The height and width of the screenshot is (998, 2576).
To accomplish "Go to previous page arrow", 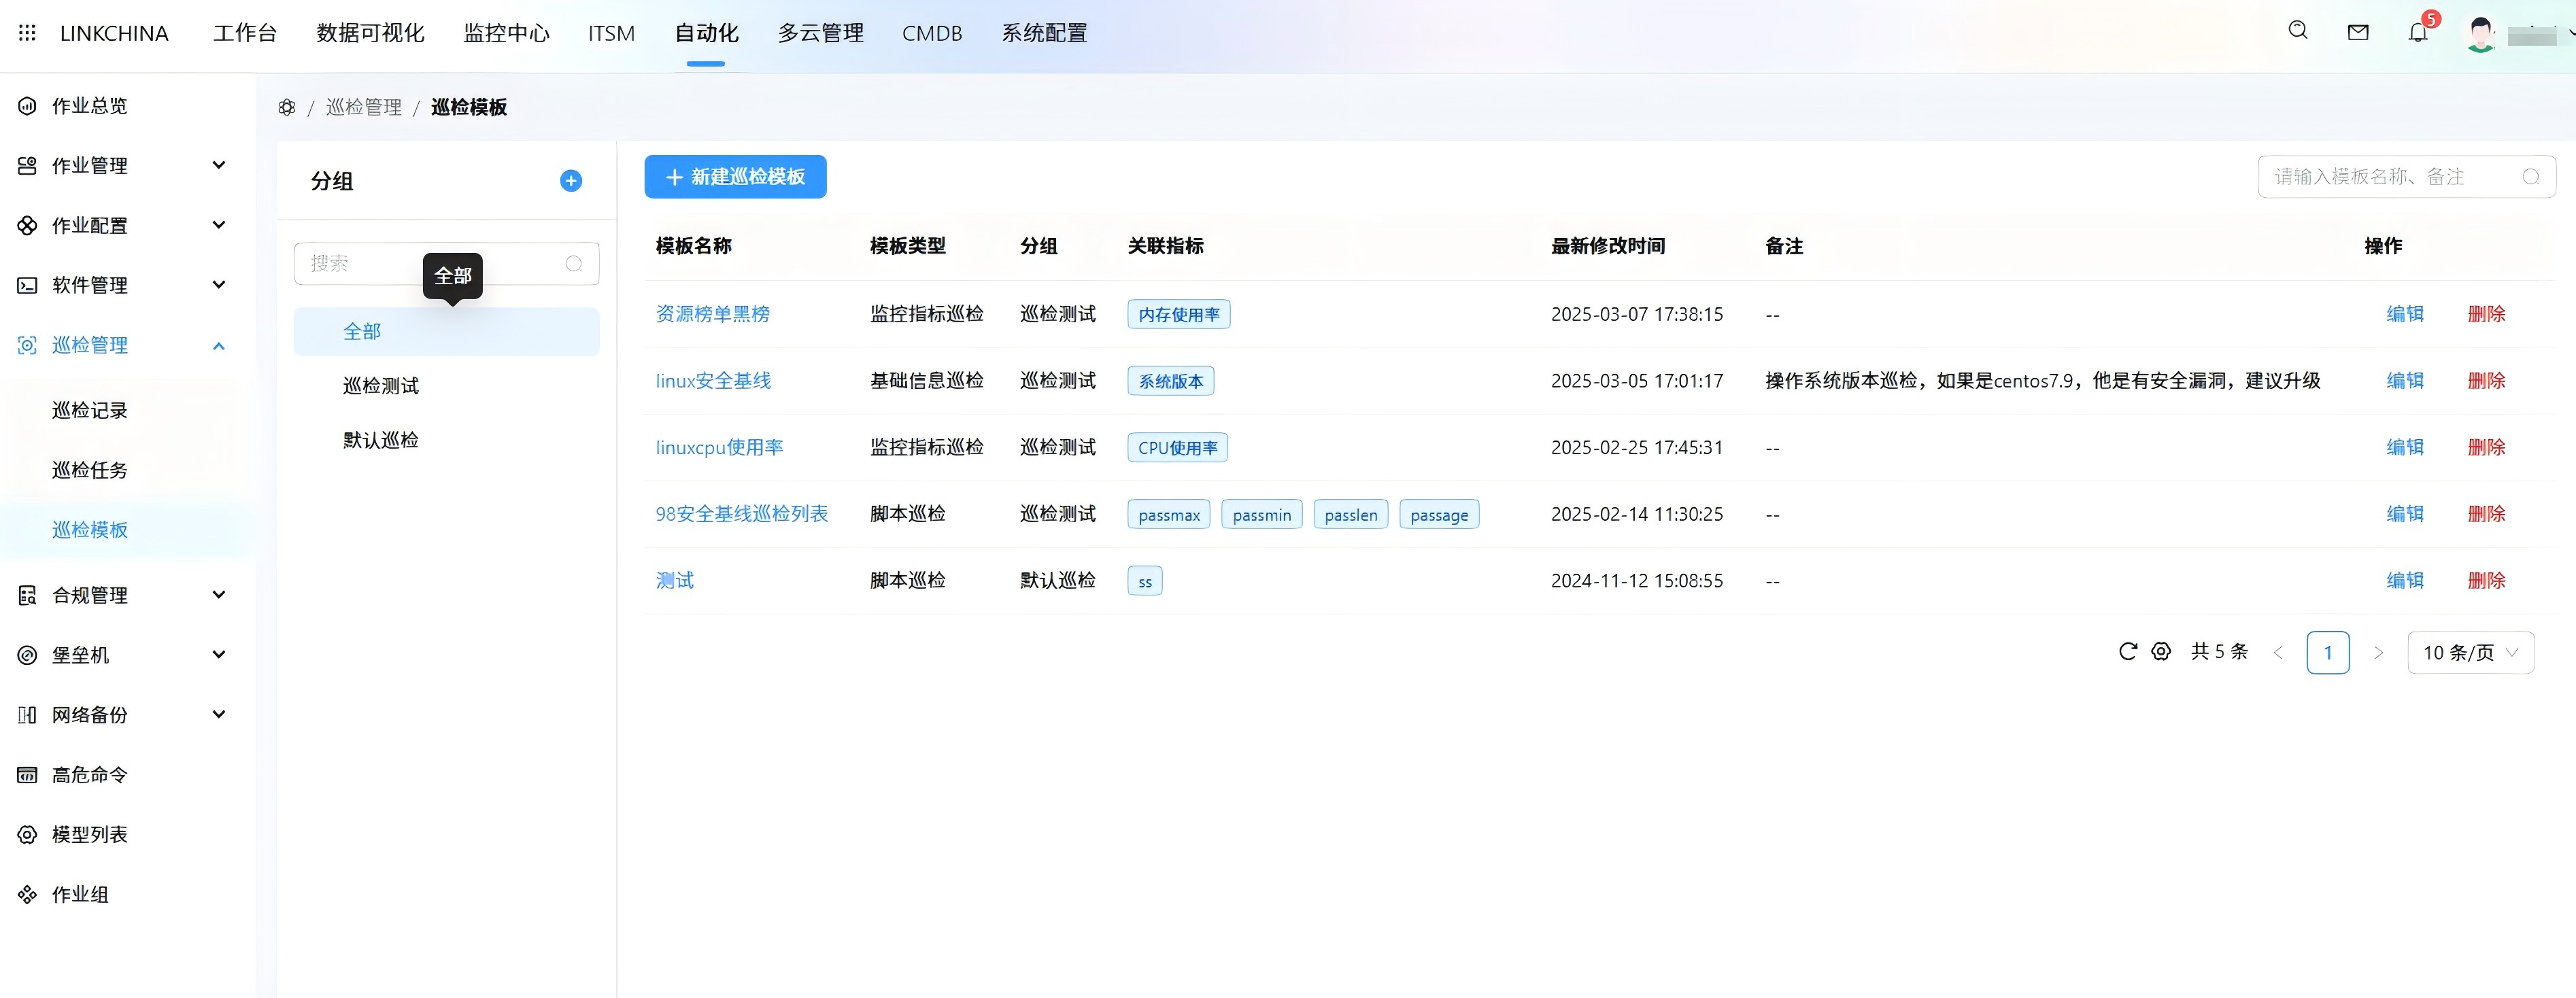I will [2278, 652].
